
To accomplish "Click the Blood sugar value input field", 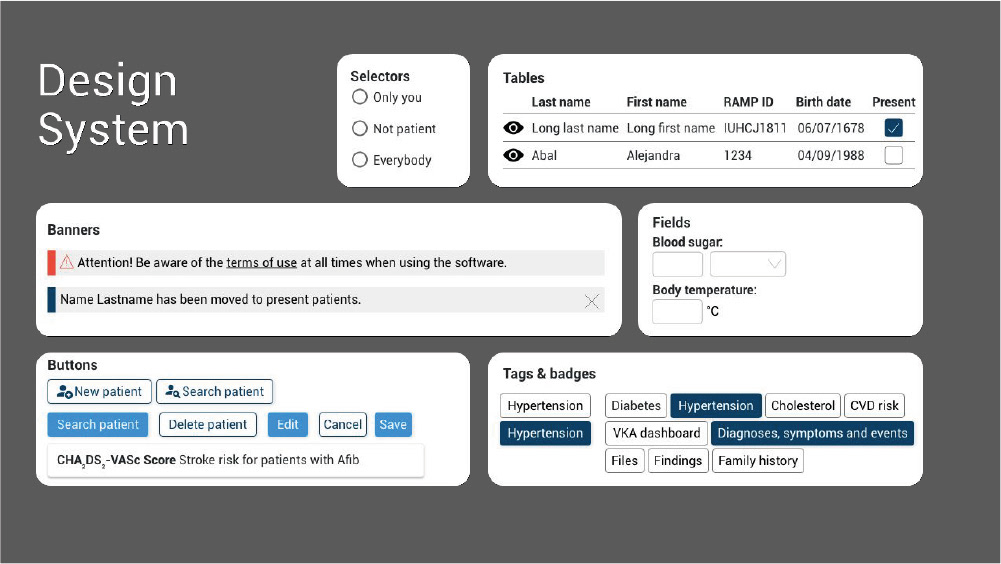I will click(x=677, y=264).
